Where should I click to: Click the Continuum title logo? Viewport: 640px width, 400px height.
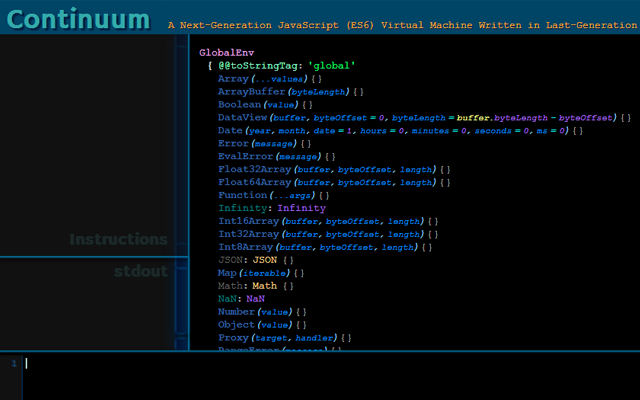pos(84,20)
